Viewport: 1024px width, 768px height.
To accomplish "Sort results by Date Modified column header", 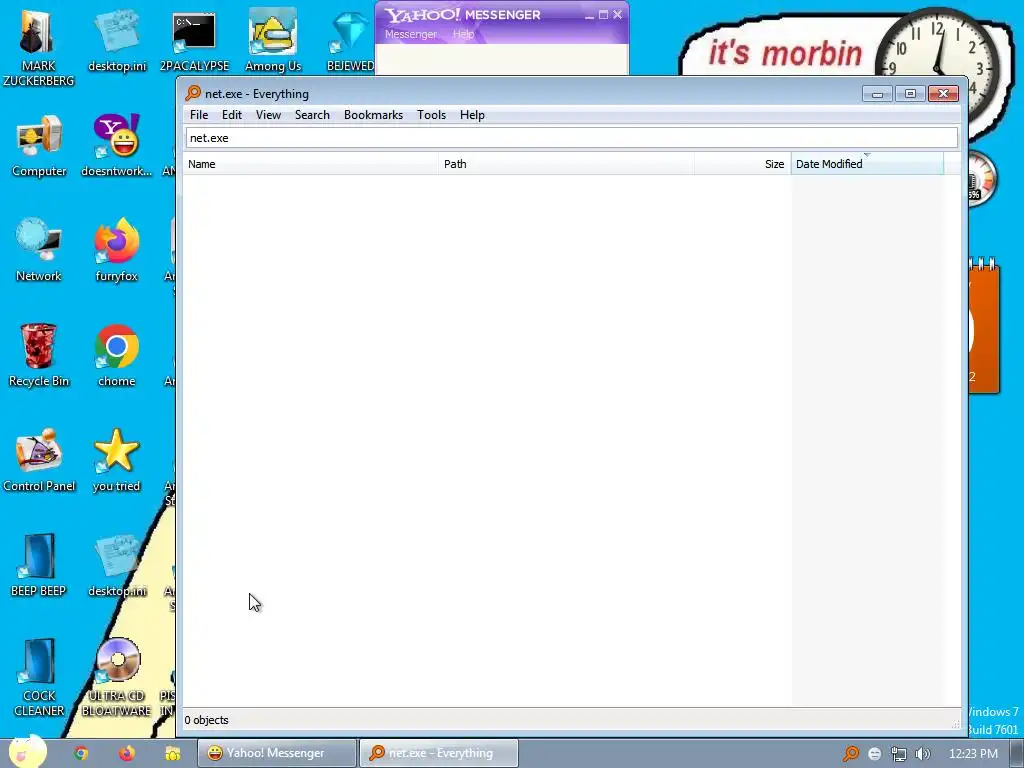I will coord(867,164).
